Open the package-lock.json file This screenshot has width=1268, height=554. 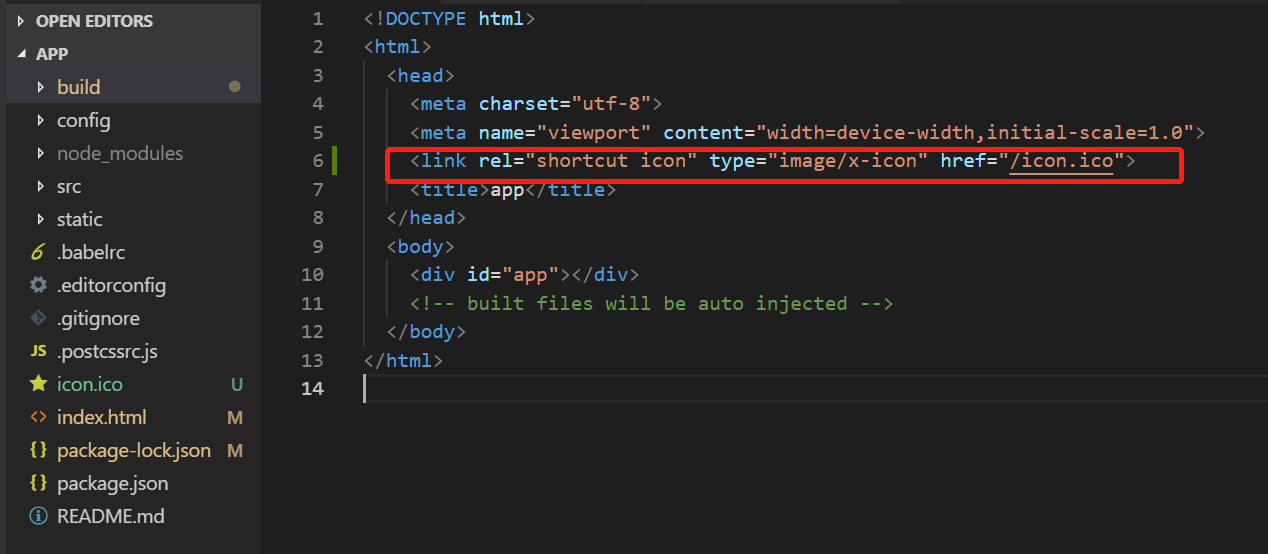tap(134, 450)
